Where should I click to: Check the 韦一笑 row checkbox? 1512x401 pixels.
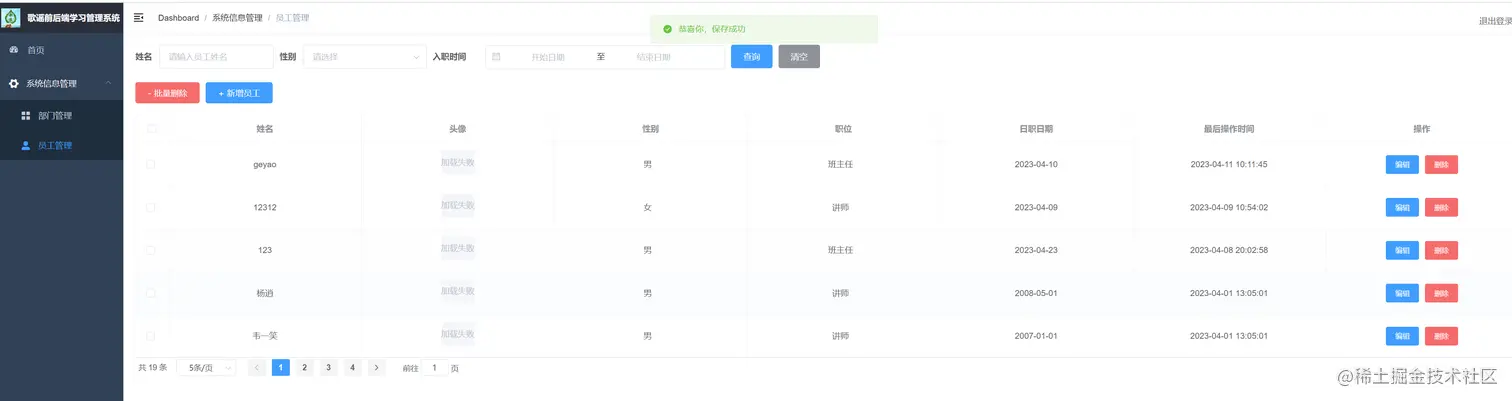[x=151, y=336]
